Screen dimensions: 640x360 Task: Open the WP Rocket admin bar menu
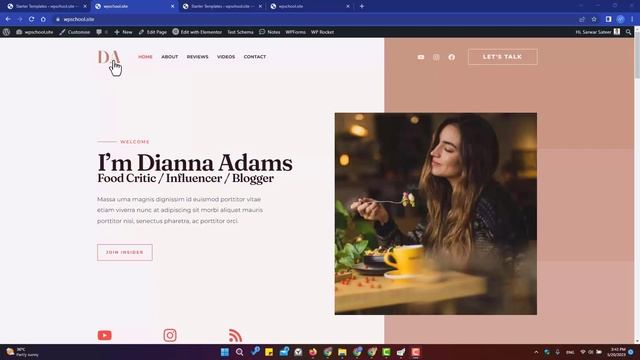click(x=322, y=32)
